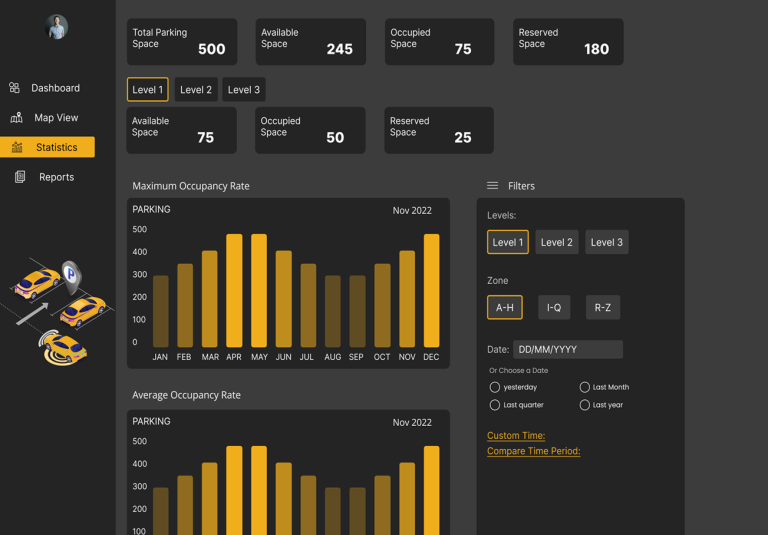768x535 pixels.
Task: Click the Occupied Space 50 level card
Action: (x=310, y=130)
